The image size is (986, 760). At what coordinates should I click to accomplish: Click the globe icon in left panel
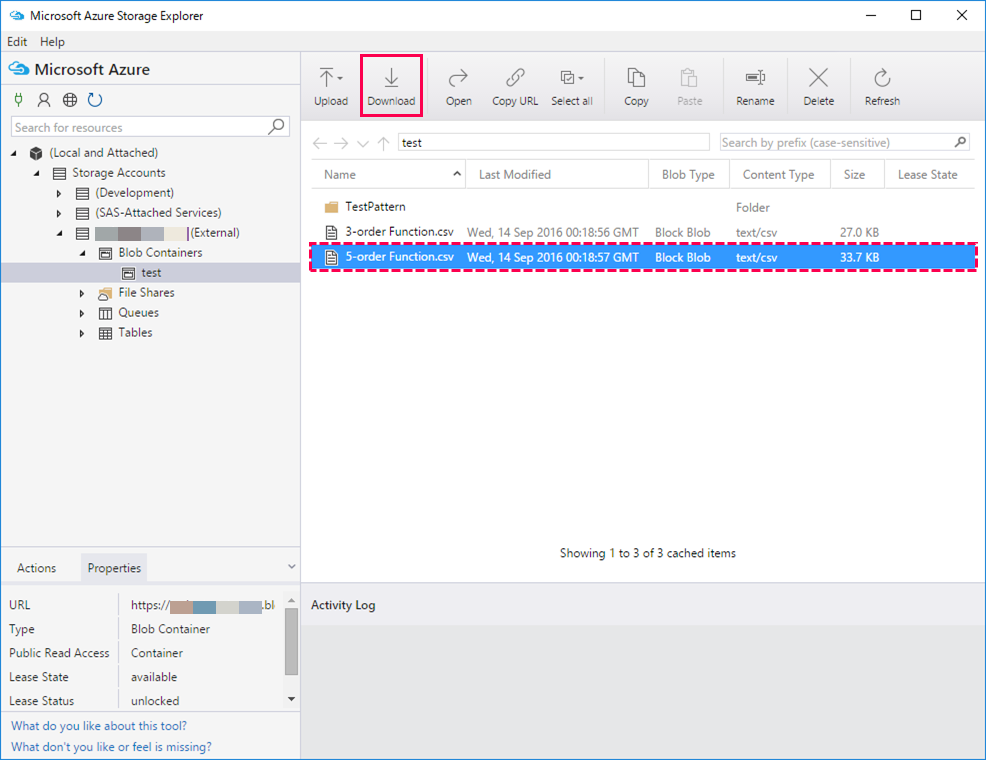click(x=70, y=99)
